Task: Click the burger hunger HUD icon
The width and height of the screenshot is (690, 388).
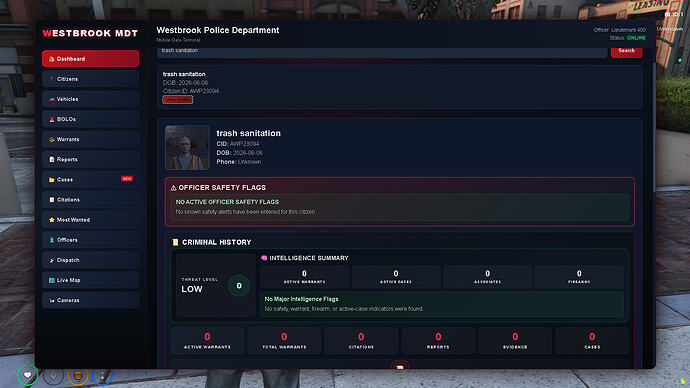Action: point(78,375)
